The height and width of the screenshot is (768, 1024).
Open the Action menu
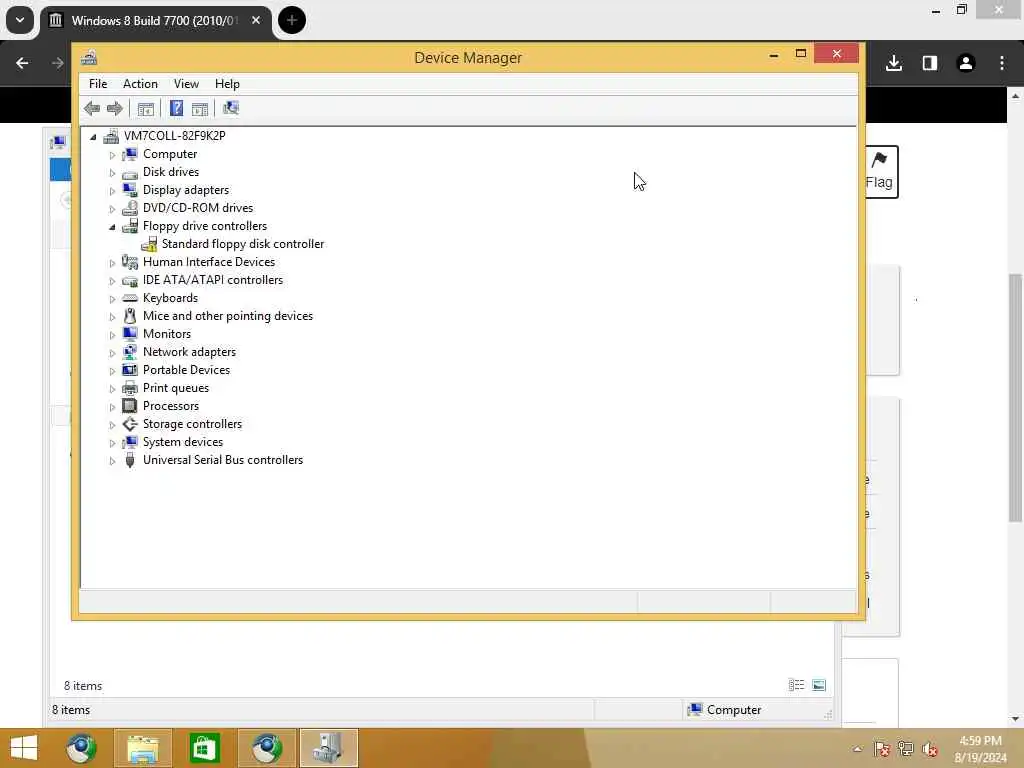click(140, 84)
